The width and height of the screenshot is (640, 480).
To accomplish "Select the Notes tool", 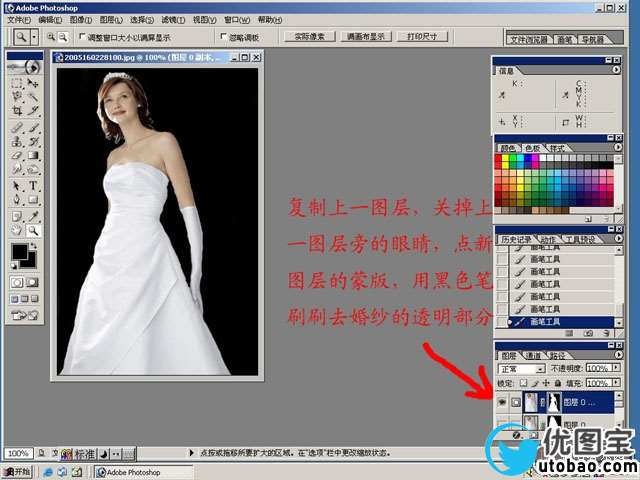I will pos(17,217).
